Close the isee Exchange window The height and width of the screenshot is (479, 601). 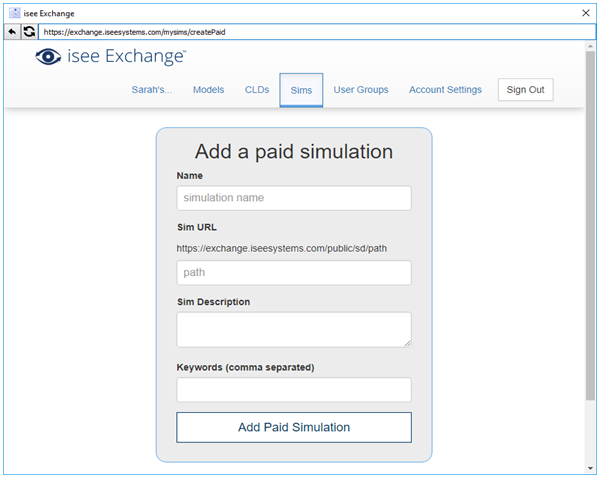click(x=585, y=13)
